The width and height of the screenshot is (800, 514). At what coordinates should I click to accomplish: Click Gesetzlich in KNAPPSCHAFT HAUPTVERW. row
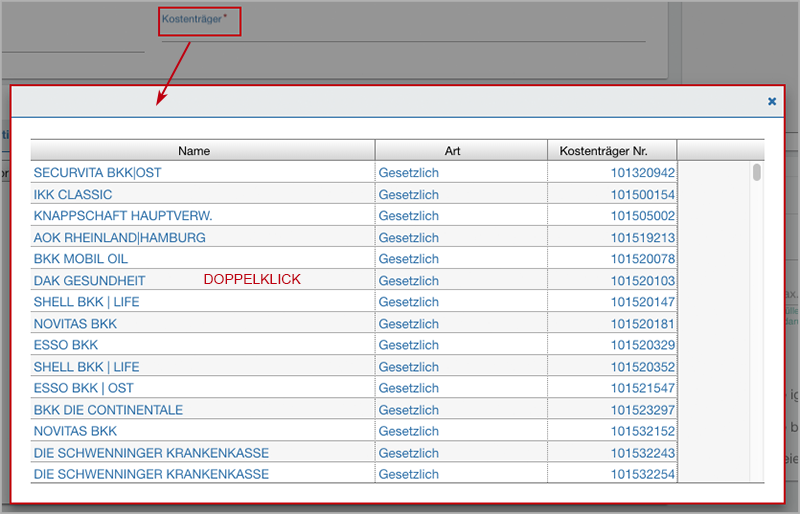tap(409, 216)
